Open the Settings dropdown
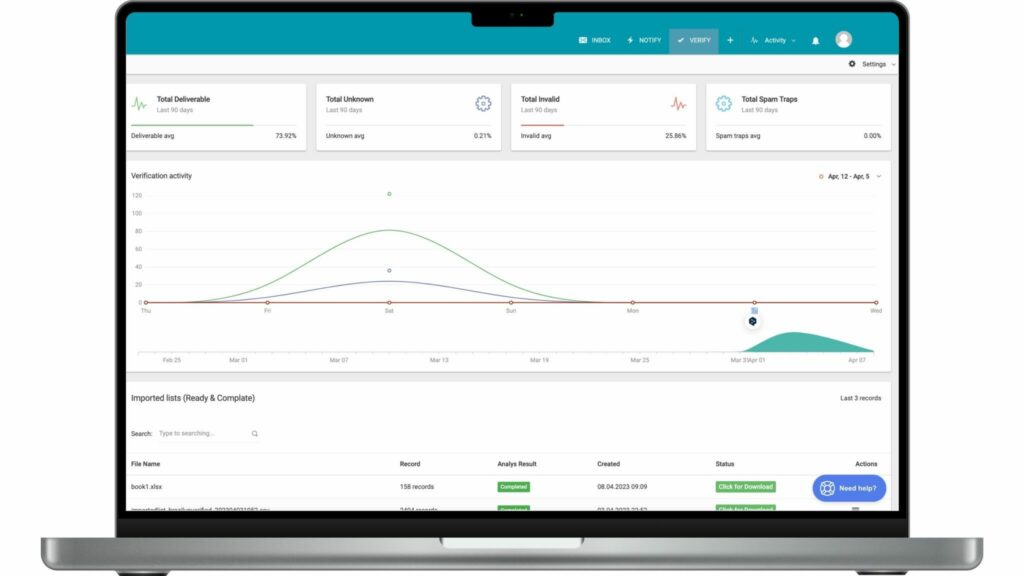This screenshot has width=1024, height=576. [x=872, y=64]
